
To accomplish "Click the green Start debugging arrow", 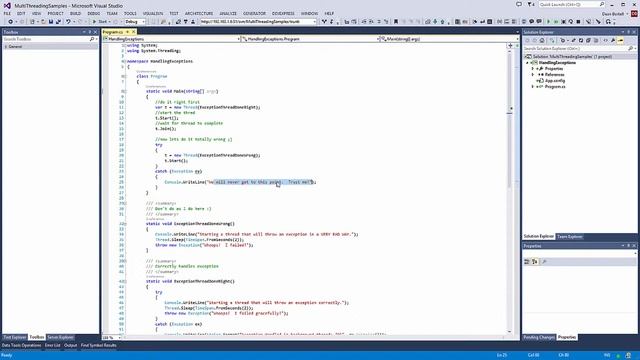I will (x=94, y=22).
